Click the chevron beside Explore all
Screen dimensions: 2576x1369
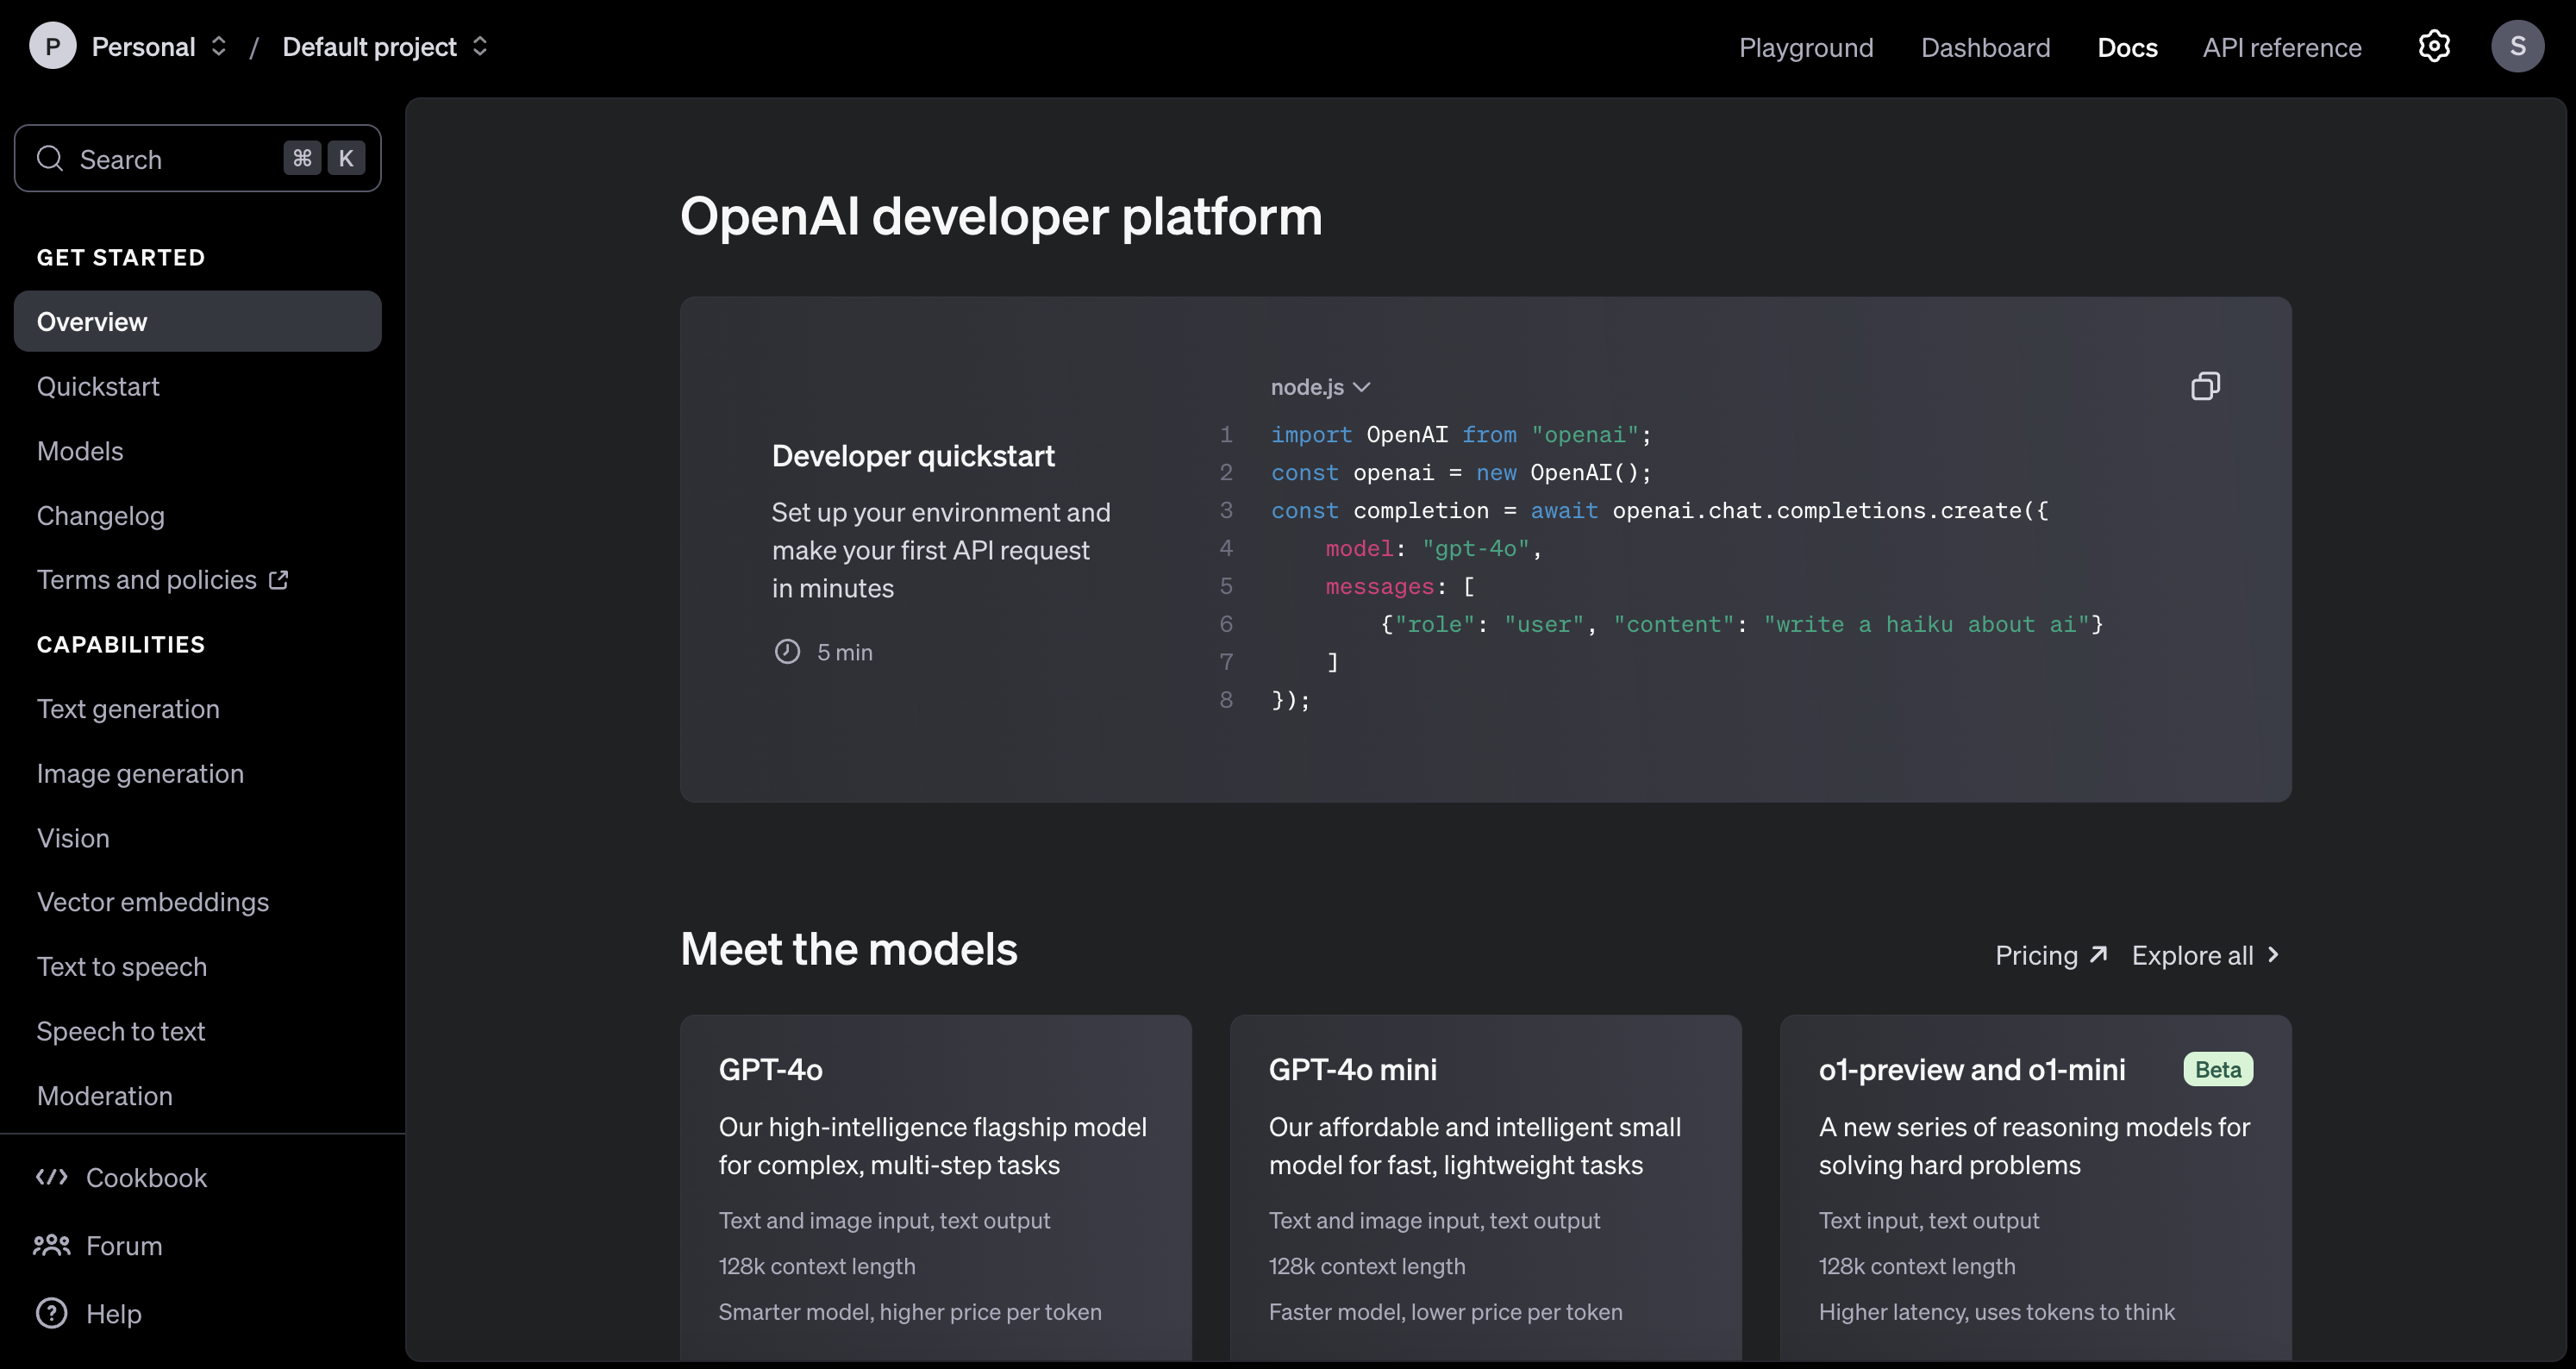pos(2273,955)
